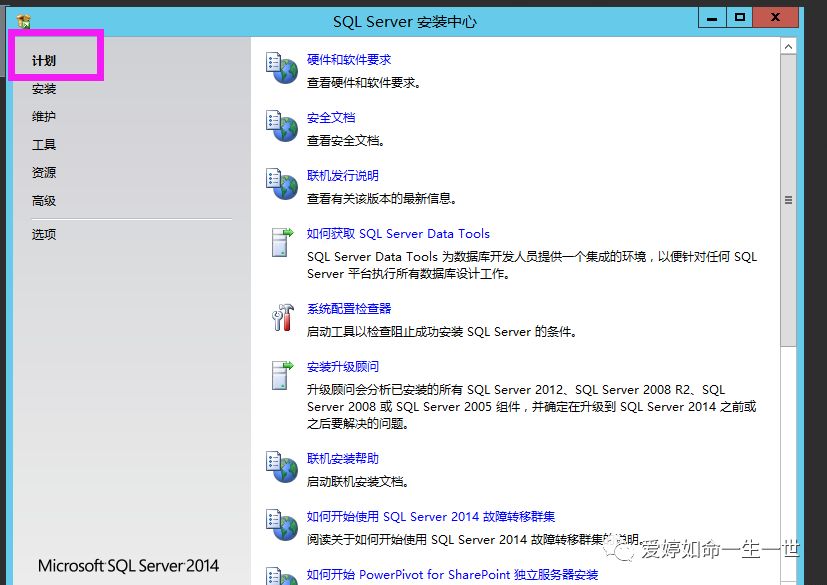Open 如何开始 PowerPivot for SharePoint 独立服务器安装 link

click(453, 574)
